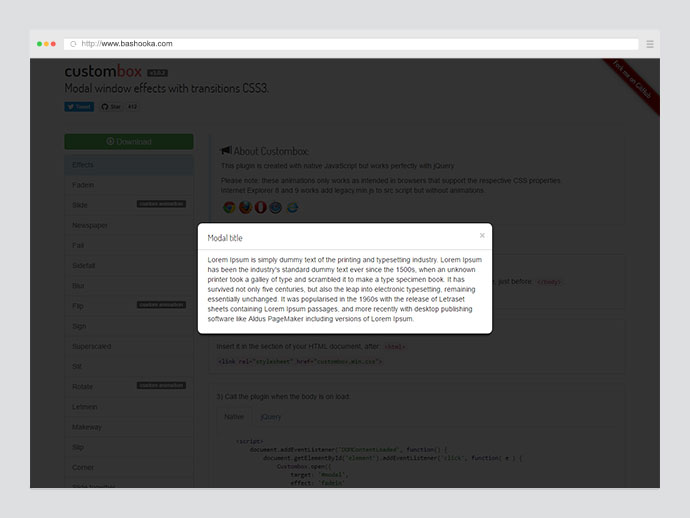The width and height of the screenshot is (690, 518).
Task: Click the link rel stylesheet code line
Action: point(300,362)
